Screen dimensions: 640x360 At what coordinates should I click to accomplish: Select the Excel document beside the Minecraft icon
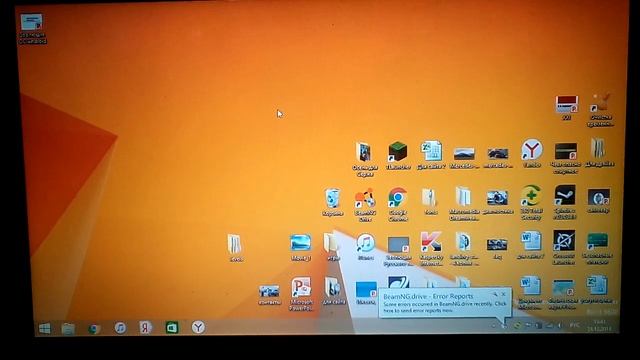point(431,155)
